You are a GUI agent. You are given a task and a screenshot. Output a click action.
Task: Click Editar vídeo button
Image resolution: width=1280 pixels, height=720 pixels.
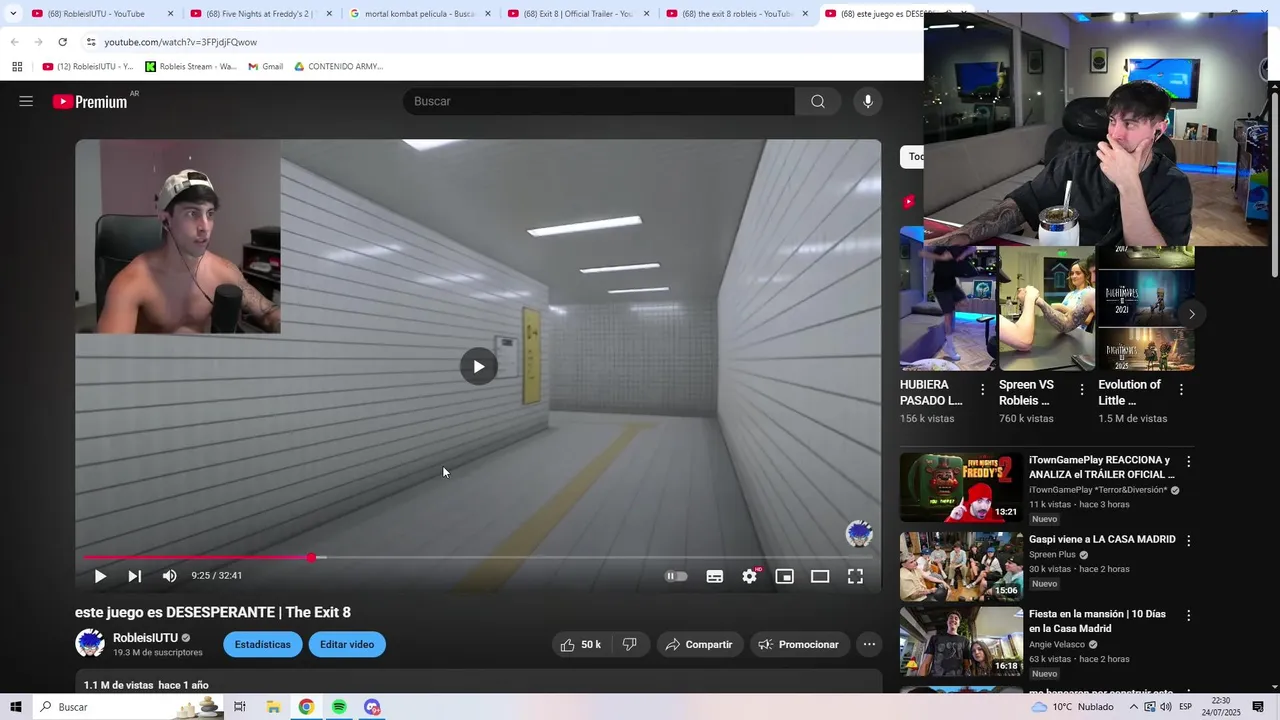pos(347,645)
